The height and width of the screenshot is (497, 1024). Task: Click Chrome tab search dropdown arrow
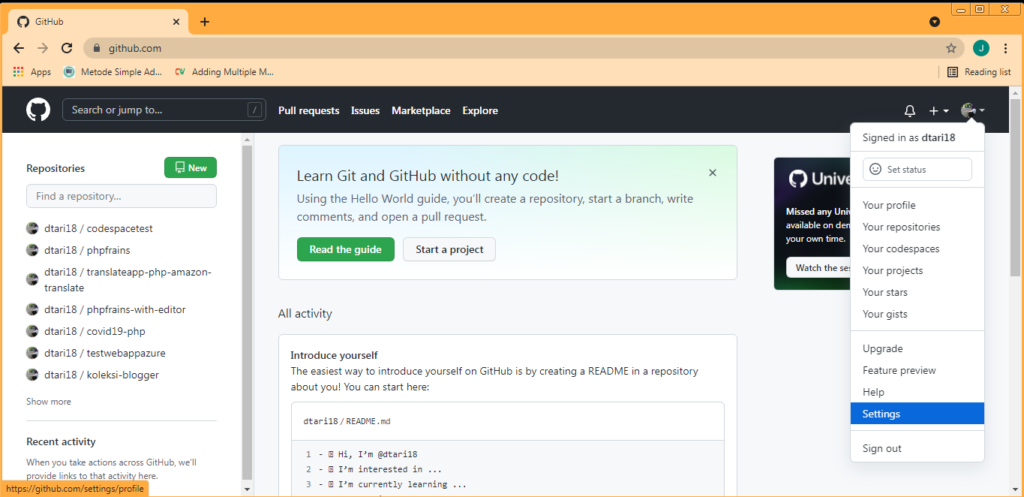point(935,22)
